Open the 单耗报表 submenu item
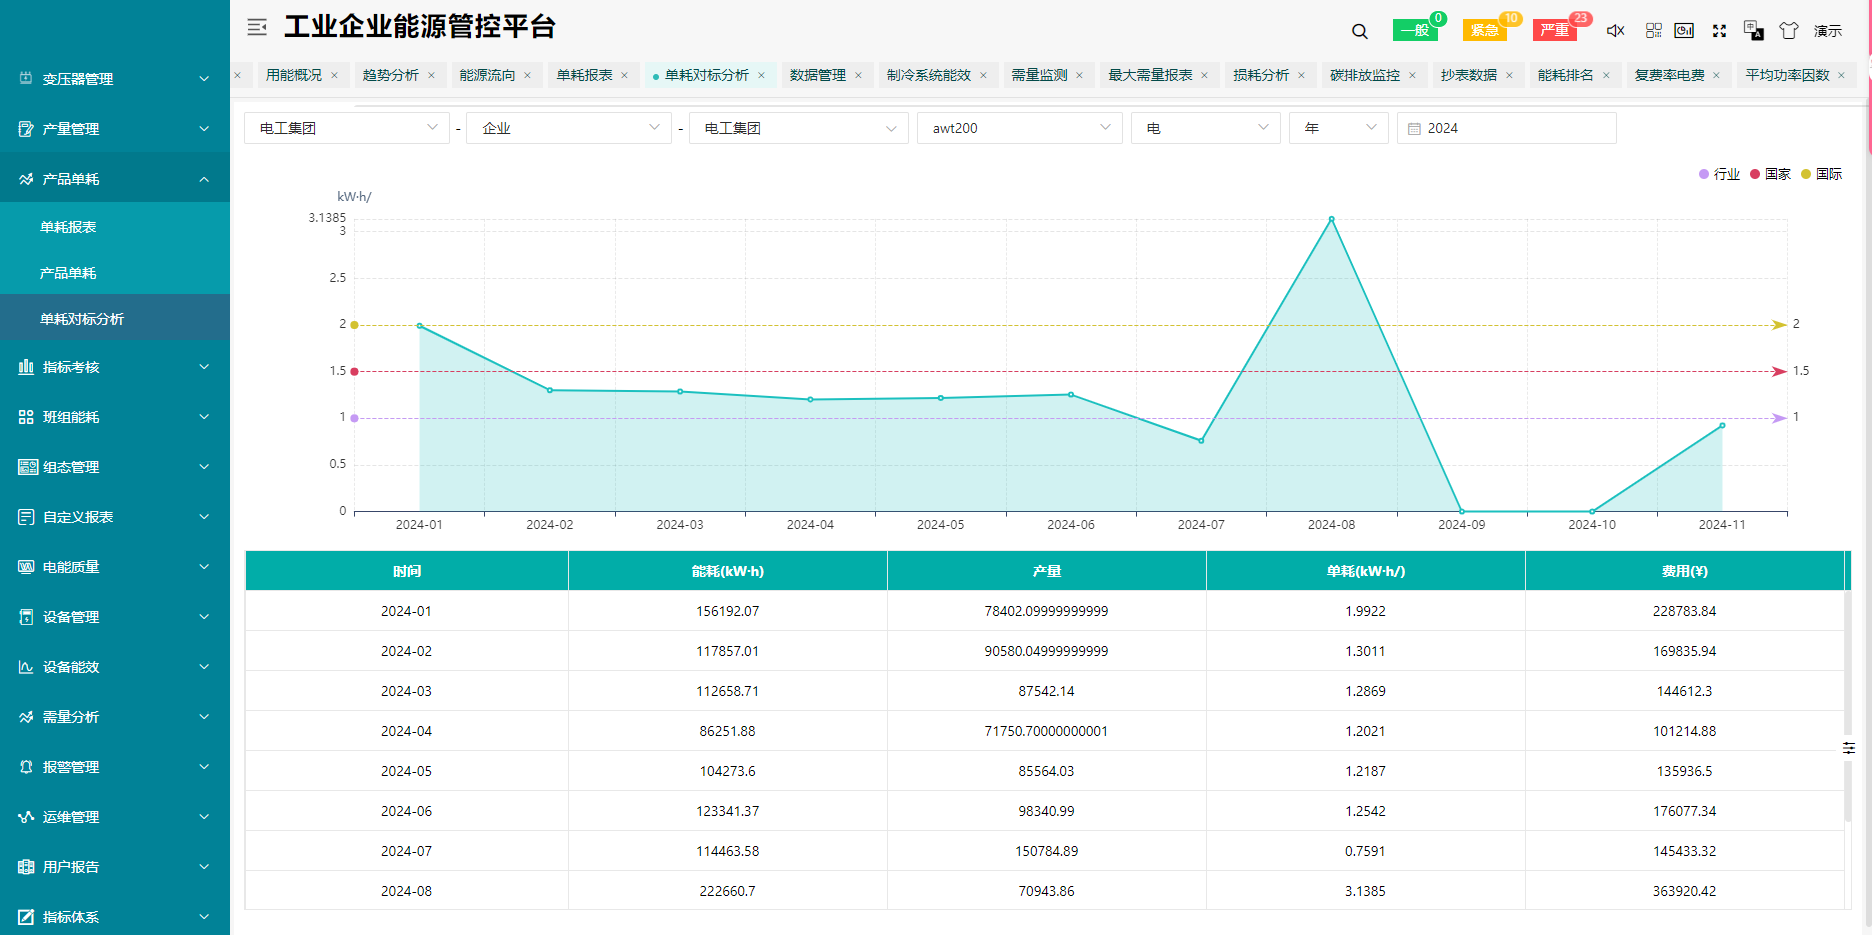The height and width of the screenshot is (935, 1872). pyautogui.click(x=115, y=227)
